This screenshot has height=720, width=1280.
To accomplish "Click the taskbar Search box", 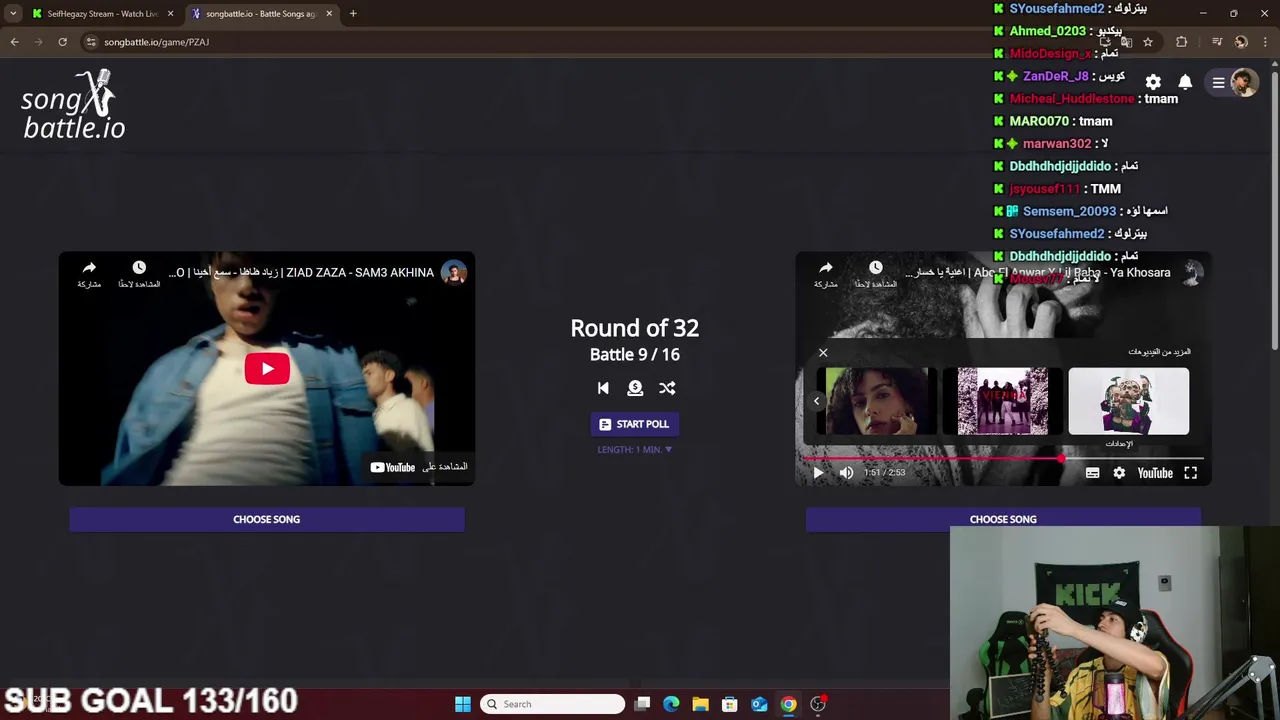I will (x=552, y=704).
